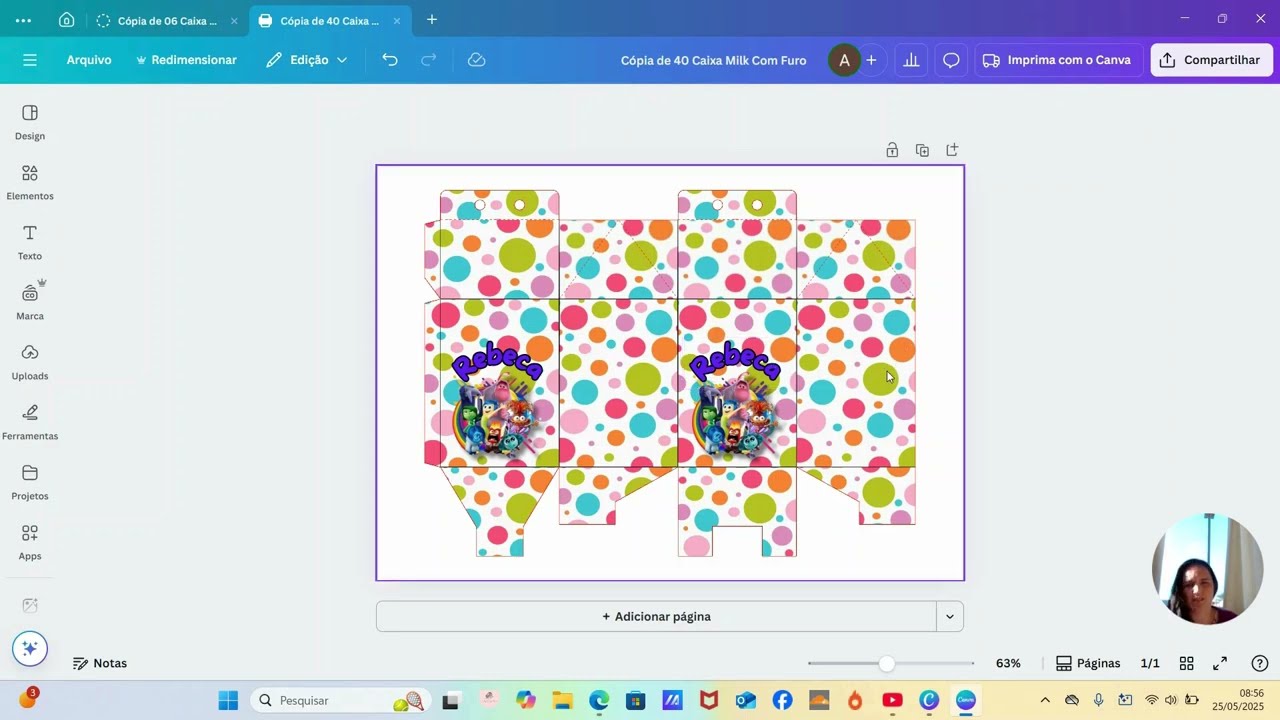The height and width of the screenshot is (720, 1280).
Task: Undo the last action
Action: click(390, 60)
